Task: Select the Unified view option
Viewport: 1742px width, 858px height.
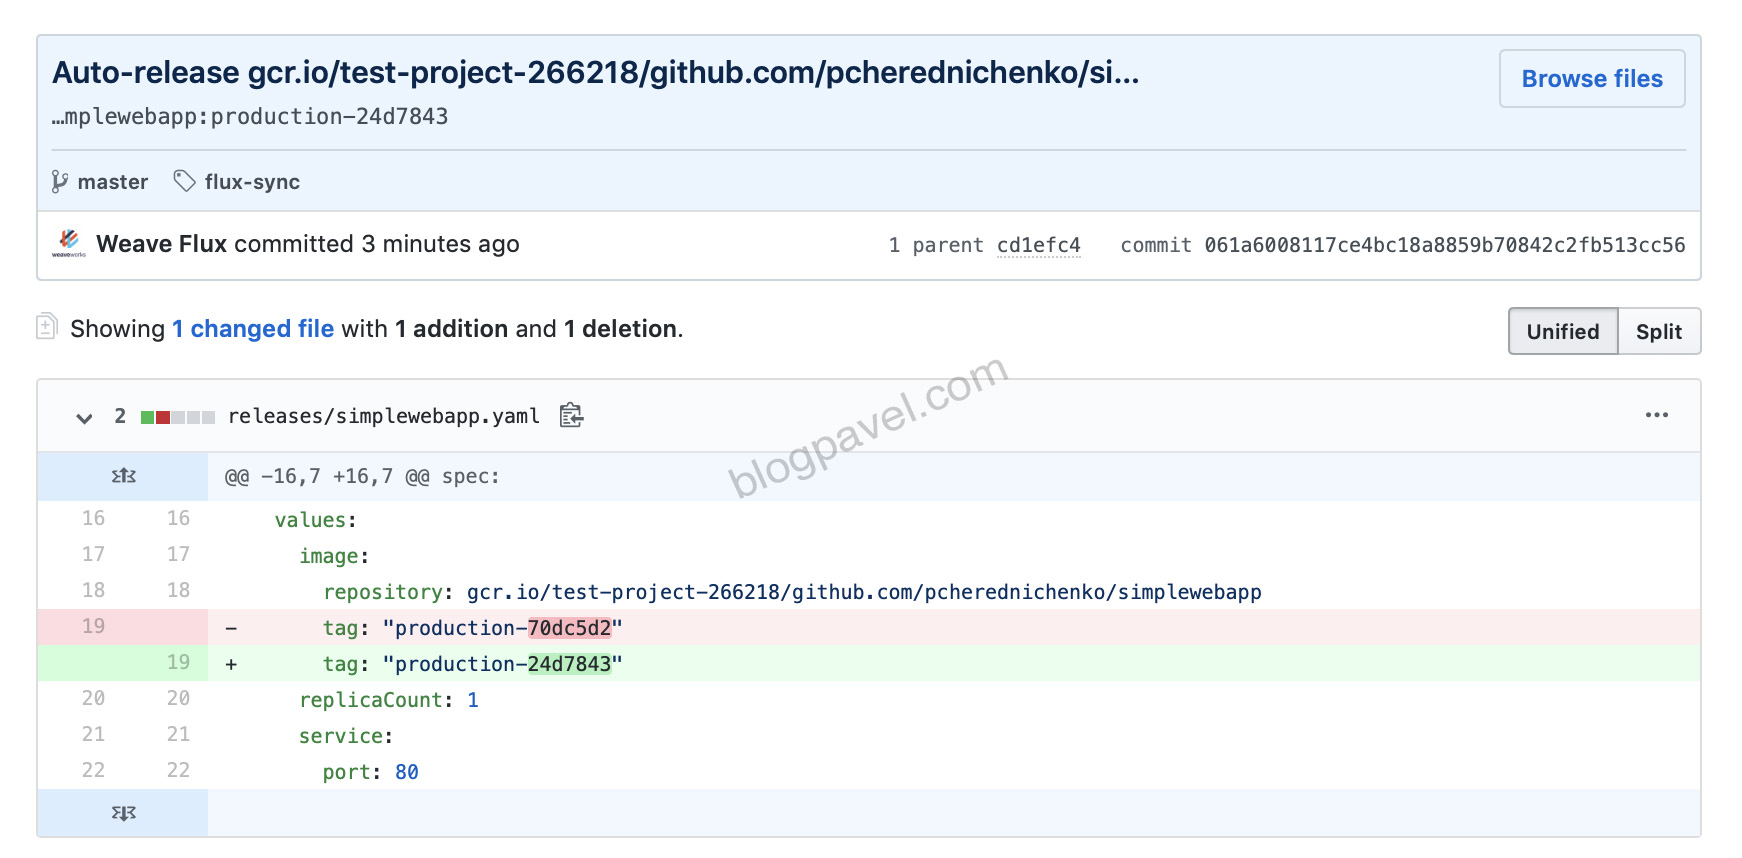Action: pyautogui.click(x=1562, y=331)
